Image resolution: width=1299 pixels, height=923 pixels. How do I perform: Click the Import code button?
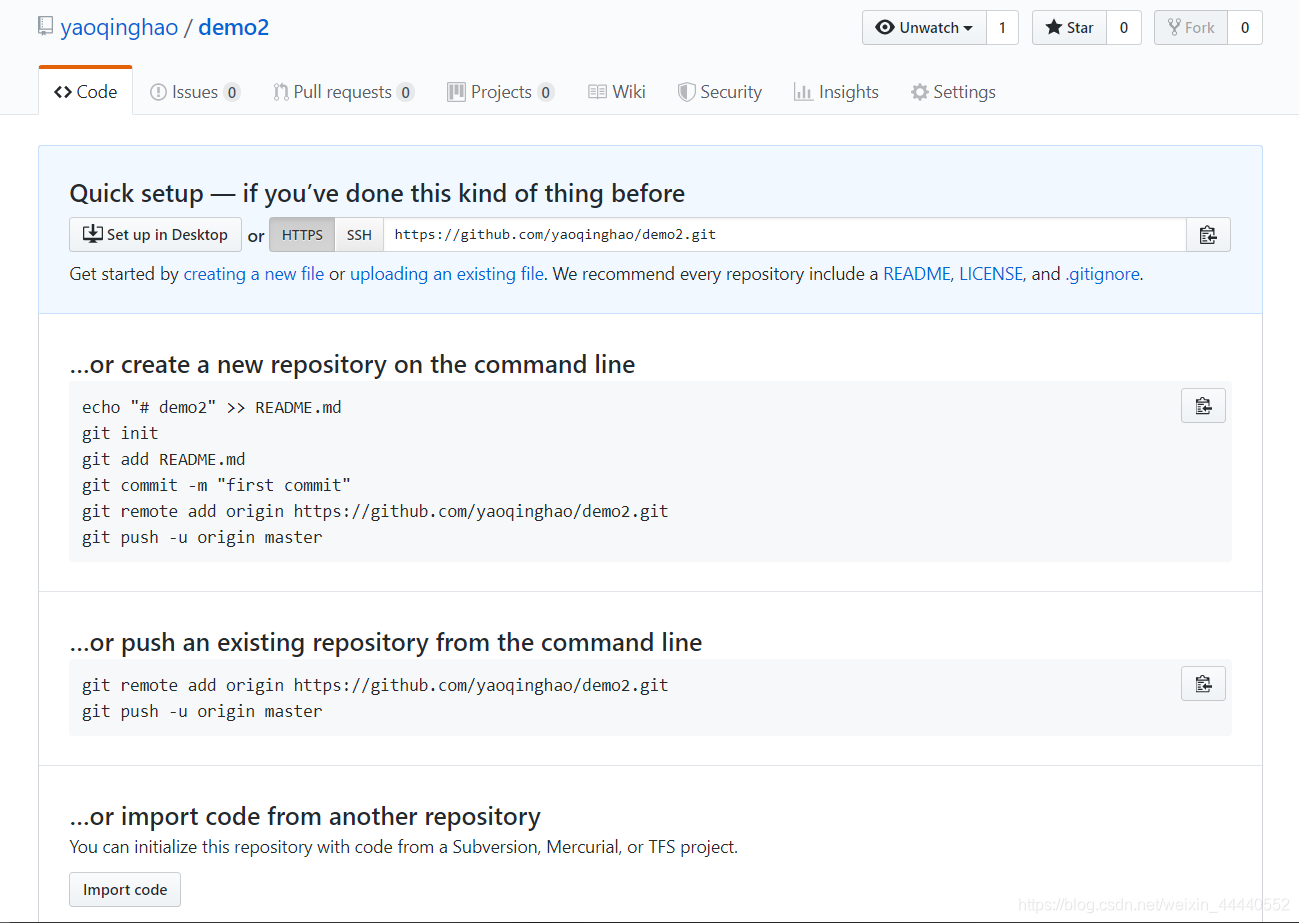coord(125,890)
